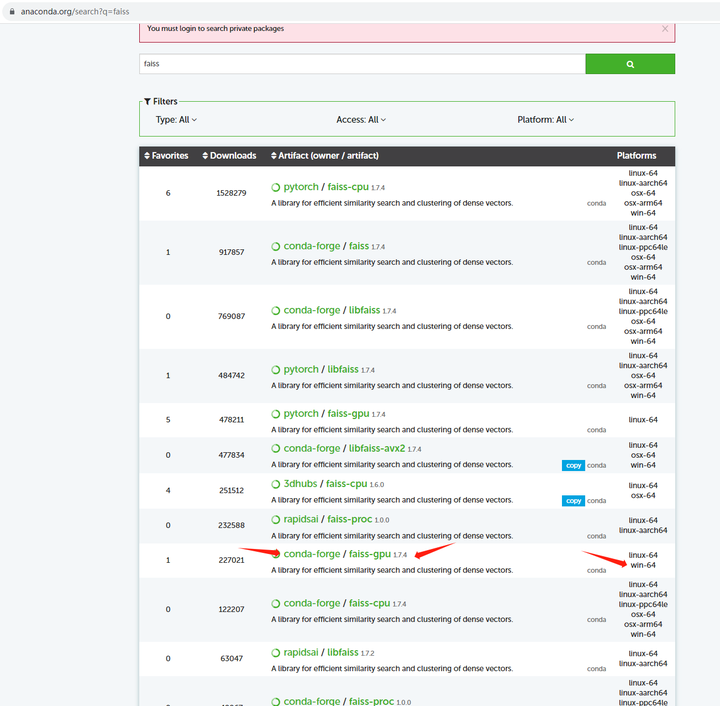The width and height of the screenshot is (720, 706).
Task: Click the lock icon in address bar
Action: pos(12,11)
